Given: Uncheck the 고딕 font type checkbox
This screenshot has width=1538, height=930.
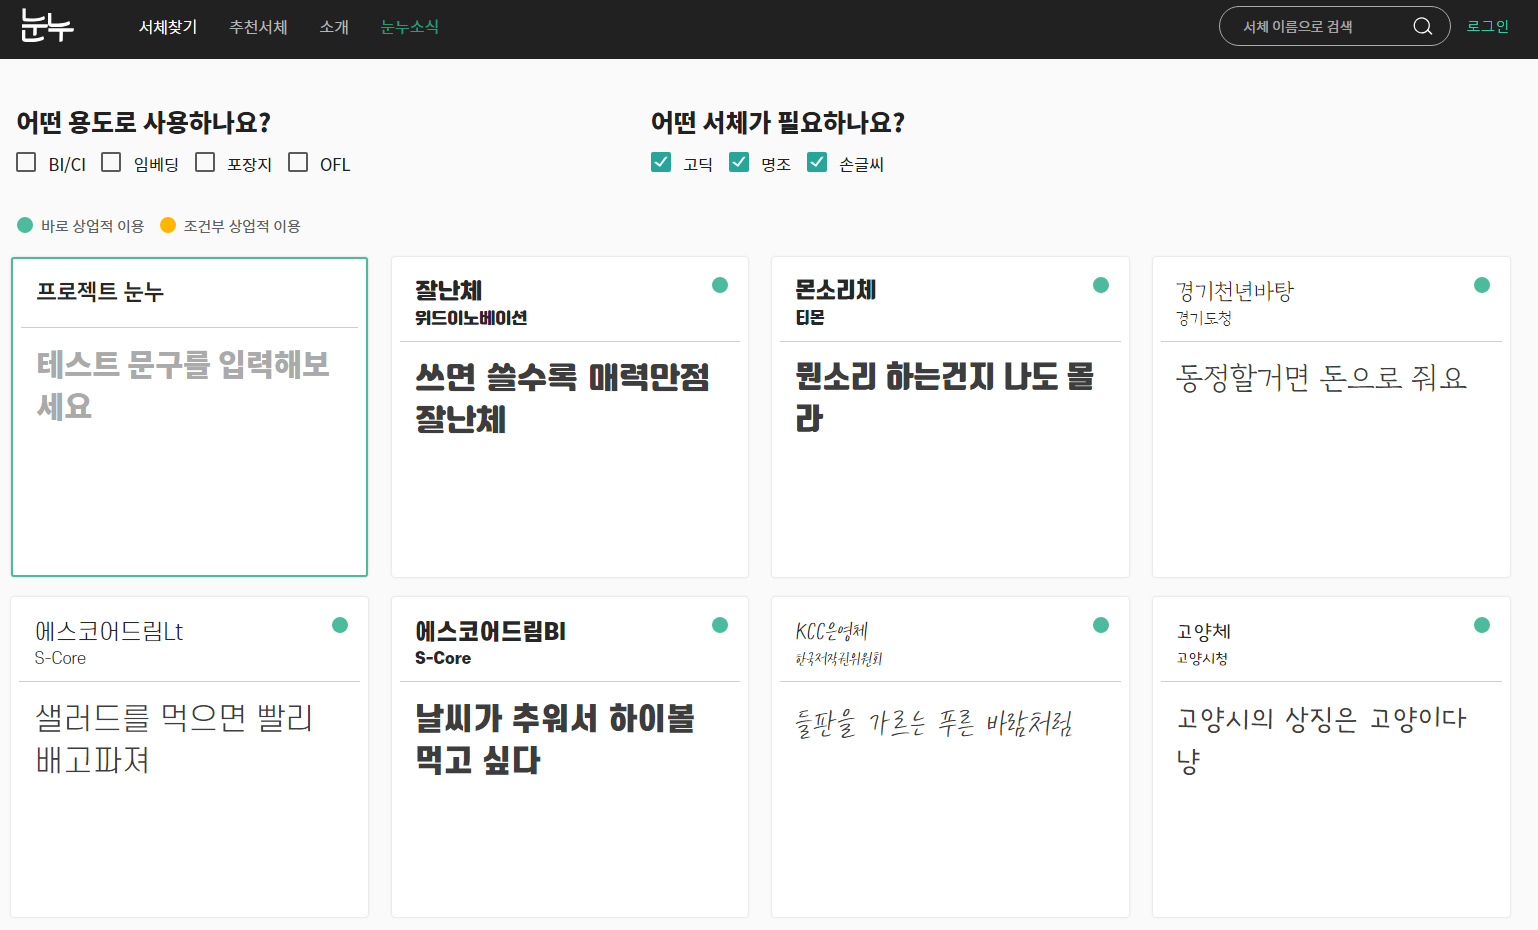Looking at the screenshot, I should click(661, 162).
